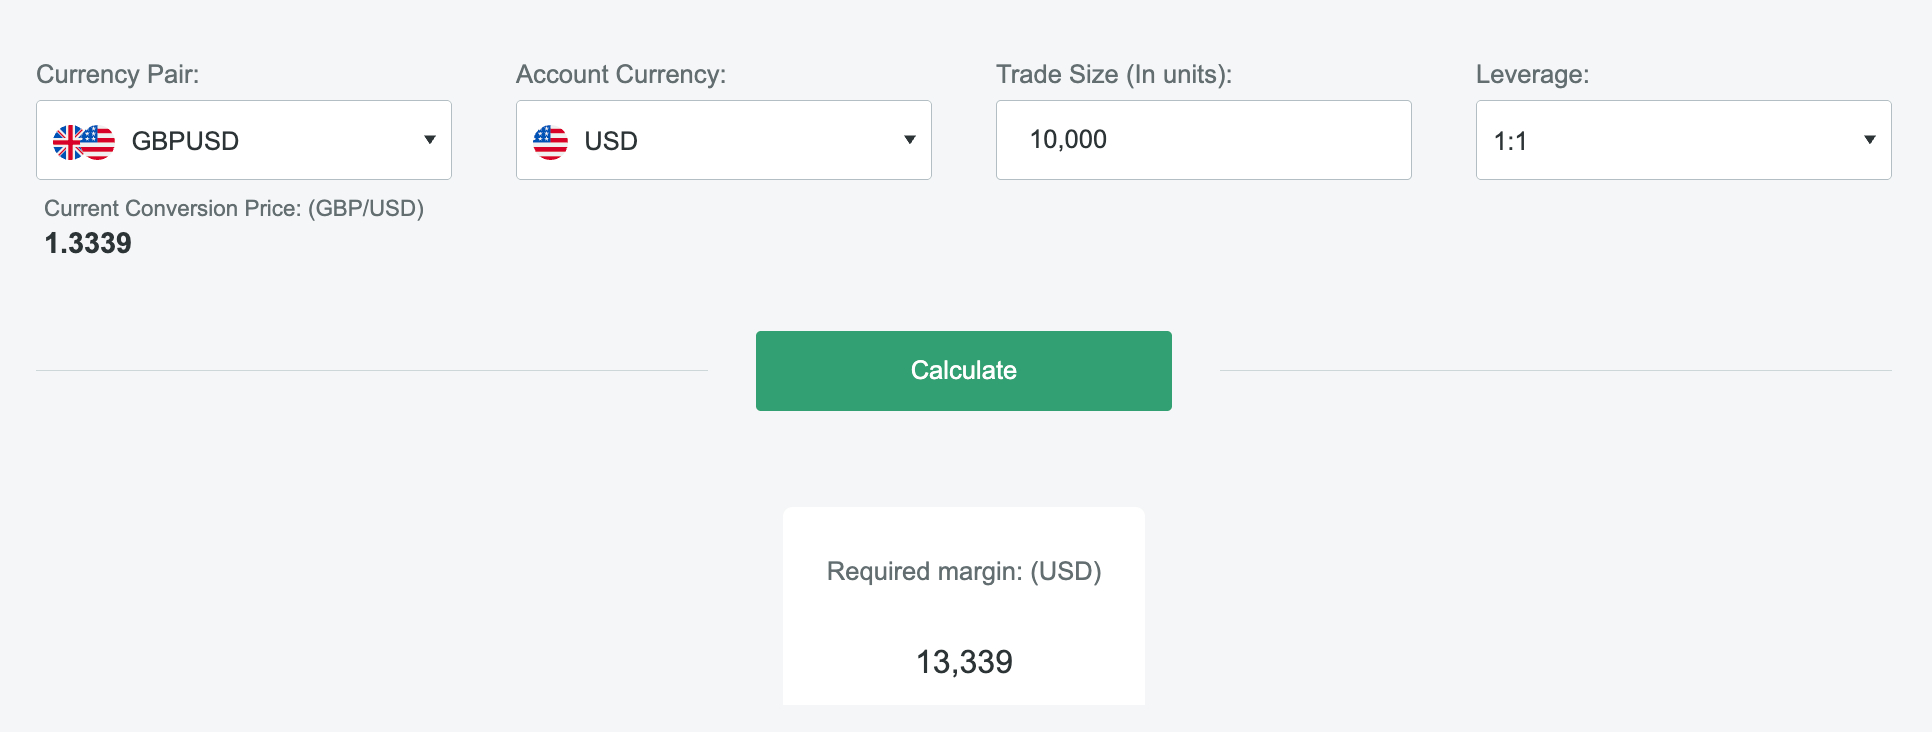
Task: Expand the Leverage dropdown arrow
Action: point(1870,140)
